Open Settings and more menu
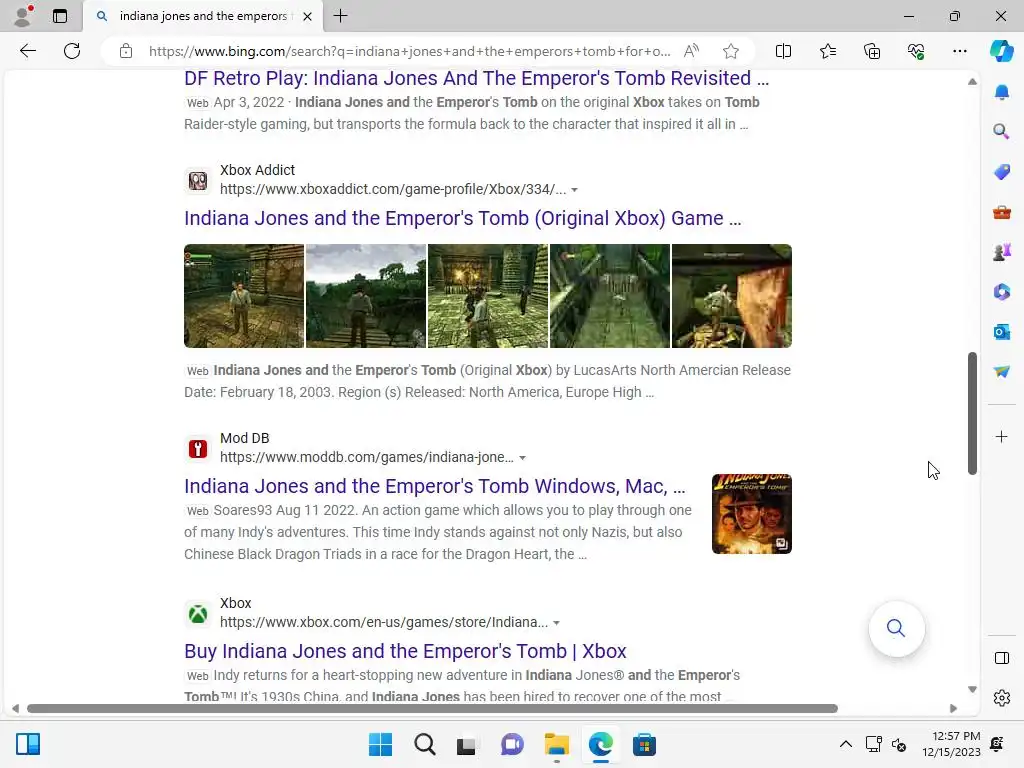This screenshot has height=768, width=1024. point(959,51)
